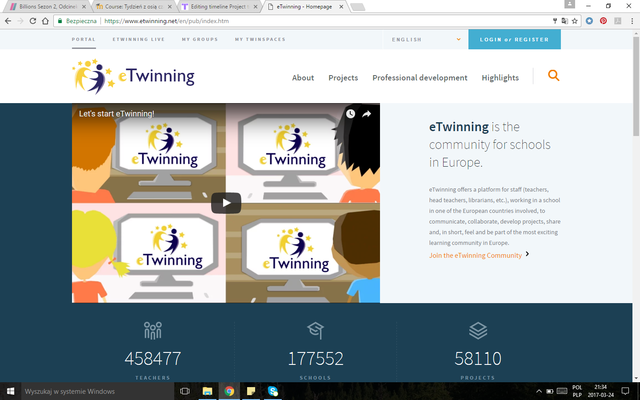Open Task View in taskbar
Viewport: 640px width, 400px height.
(x=184, y=391)
